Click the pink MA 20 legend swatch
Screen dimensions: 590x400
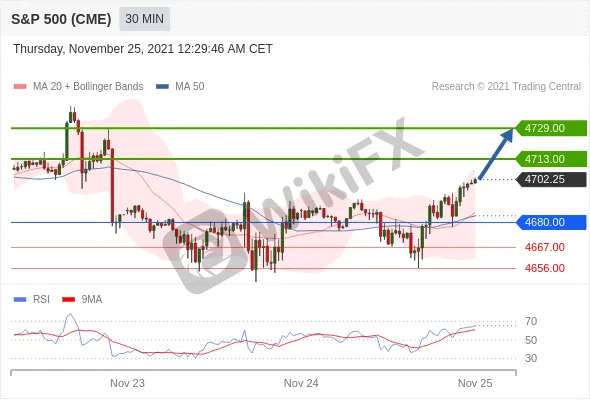(x=20, y=87)
